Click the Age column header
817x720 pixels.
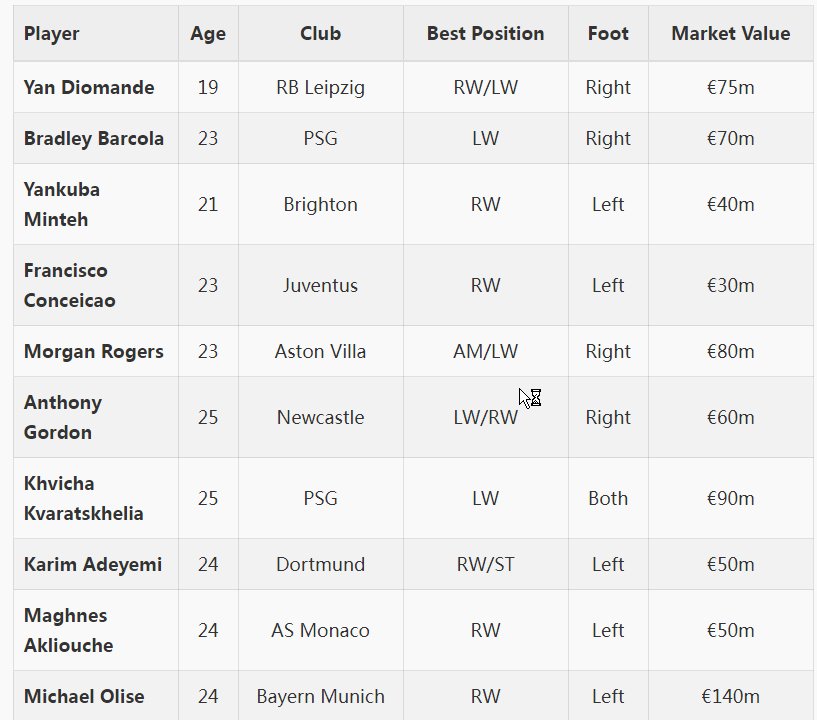click(208, 33)
